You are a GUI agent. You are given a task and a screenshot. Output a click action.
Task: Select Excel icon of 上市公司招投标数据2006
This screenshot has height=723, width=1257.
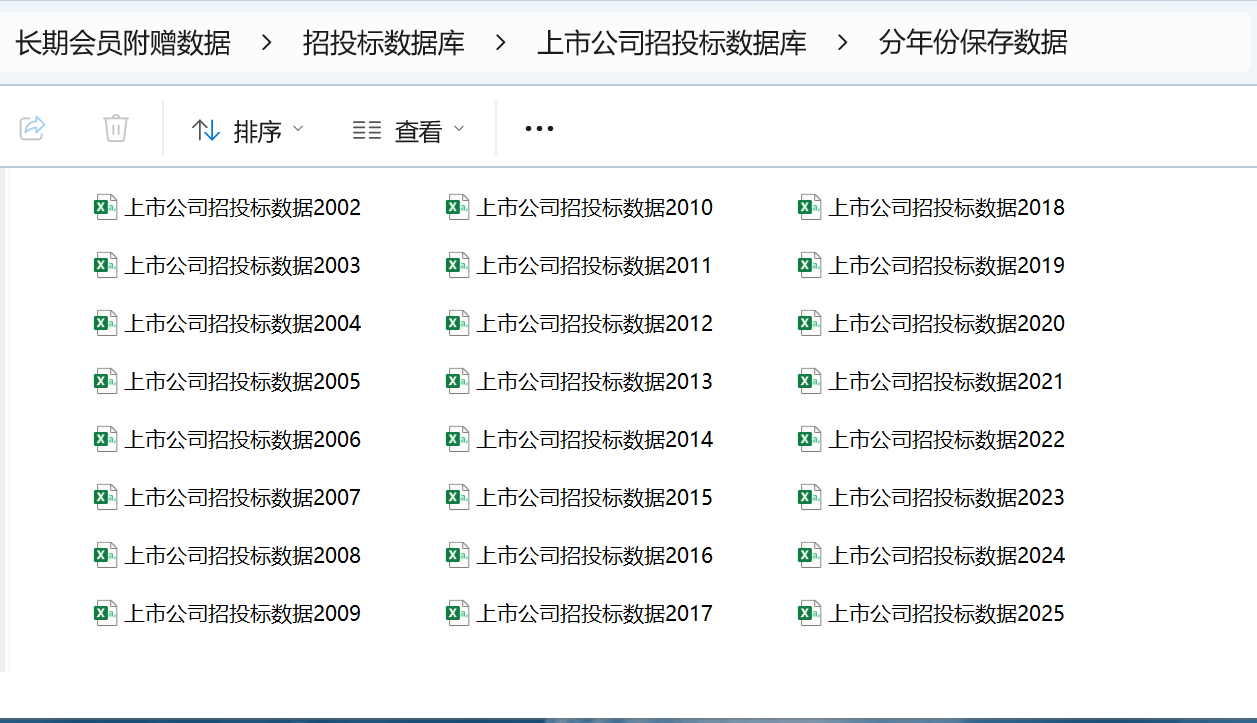coord(106,439)
